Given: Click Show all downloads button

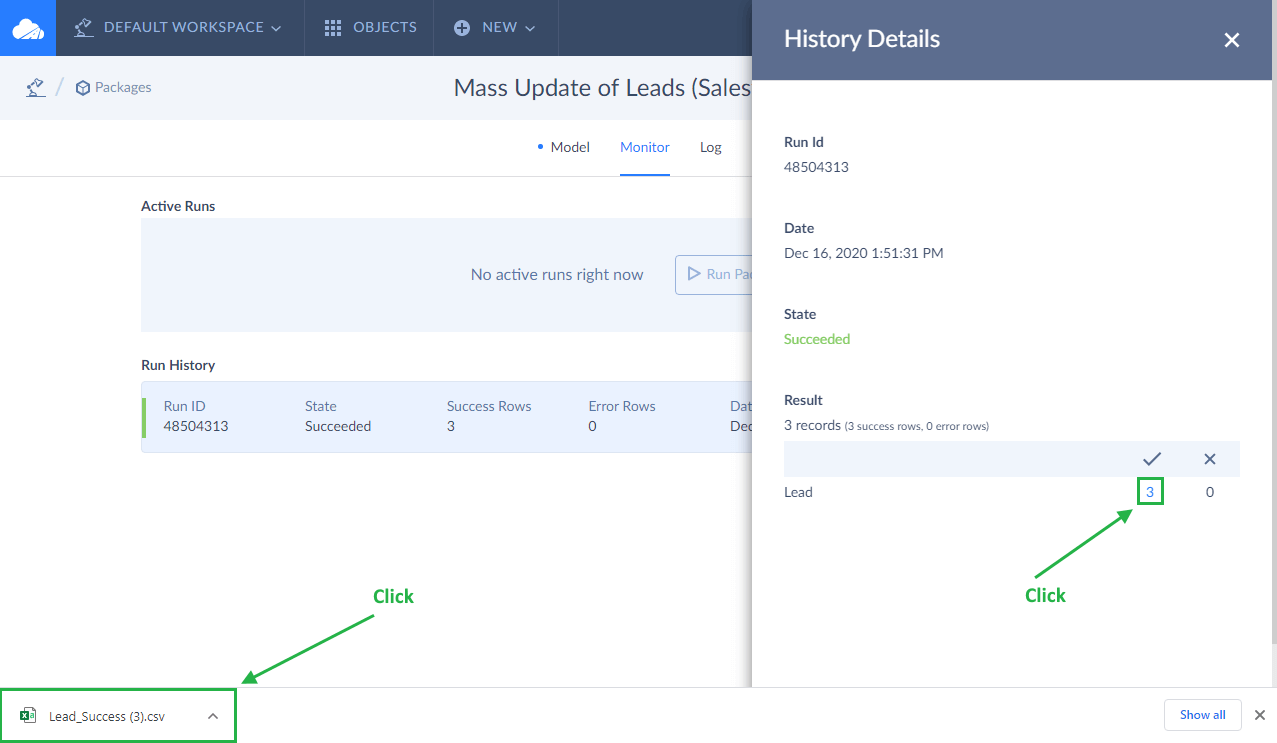Looking at the screenshot, I should (1202, 715).
